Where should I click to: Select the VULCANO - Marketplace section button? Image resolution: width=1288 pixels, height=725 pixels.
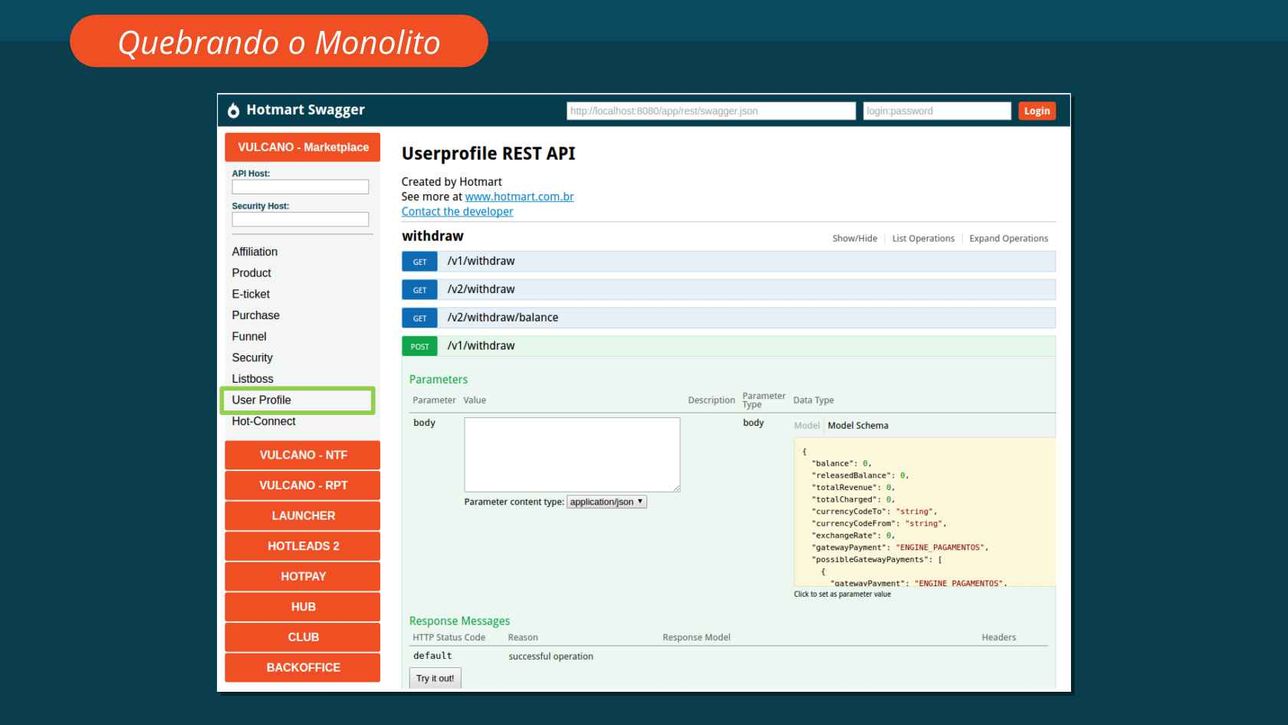(303, 147)
